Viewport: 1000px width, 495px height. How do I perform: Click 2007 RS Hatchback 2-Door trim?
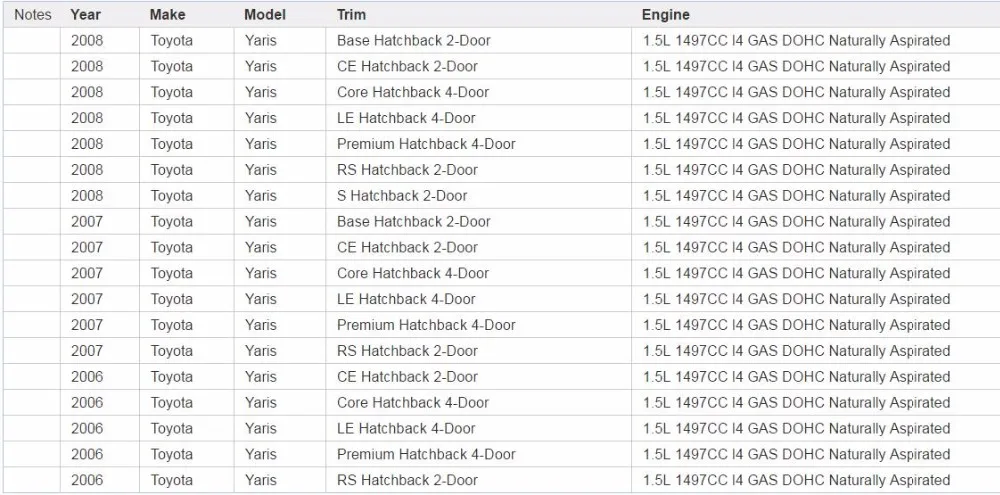coord(407,351)
